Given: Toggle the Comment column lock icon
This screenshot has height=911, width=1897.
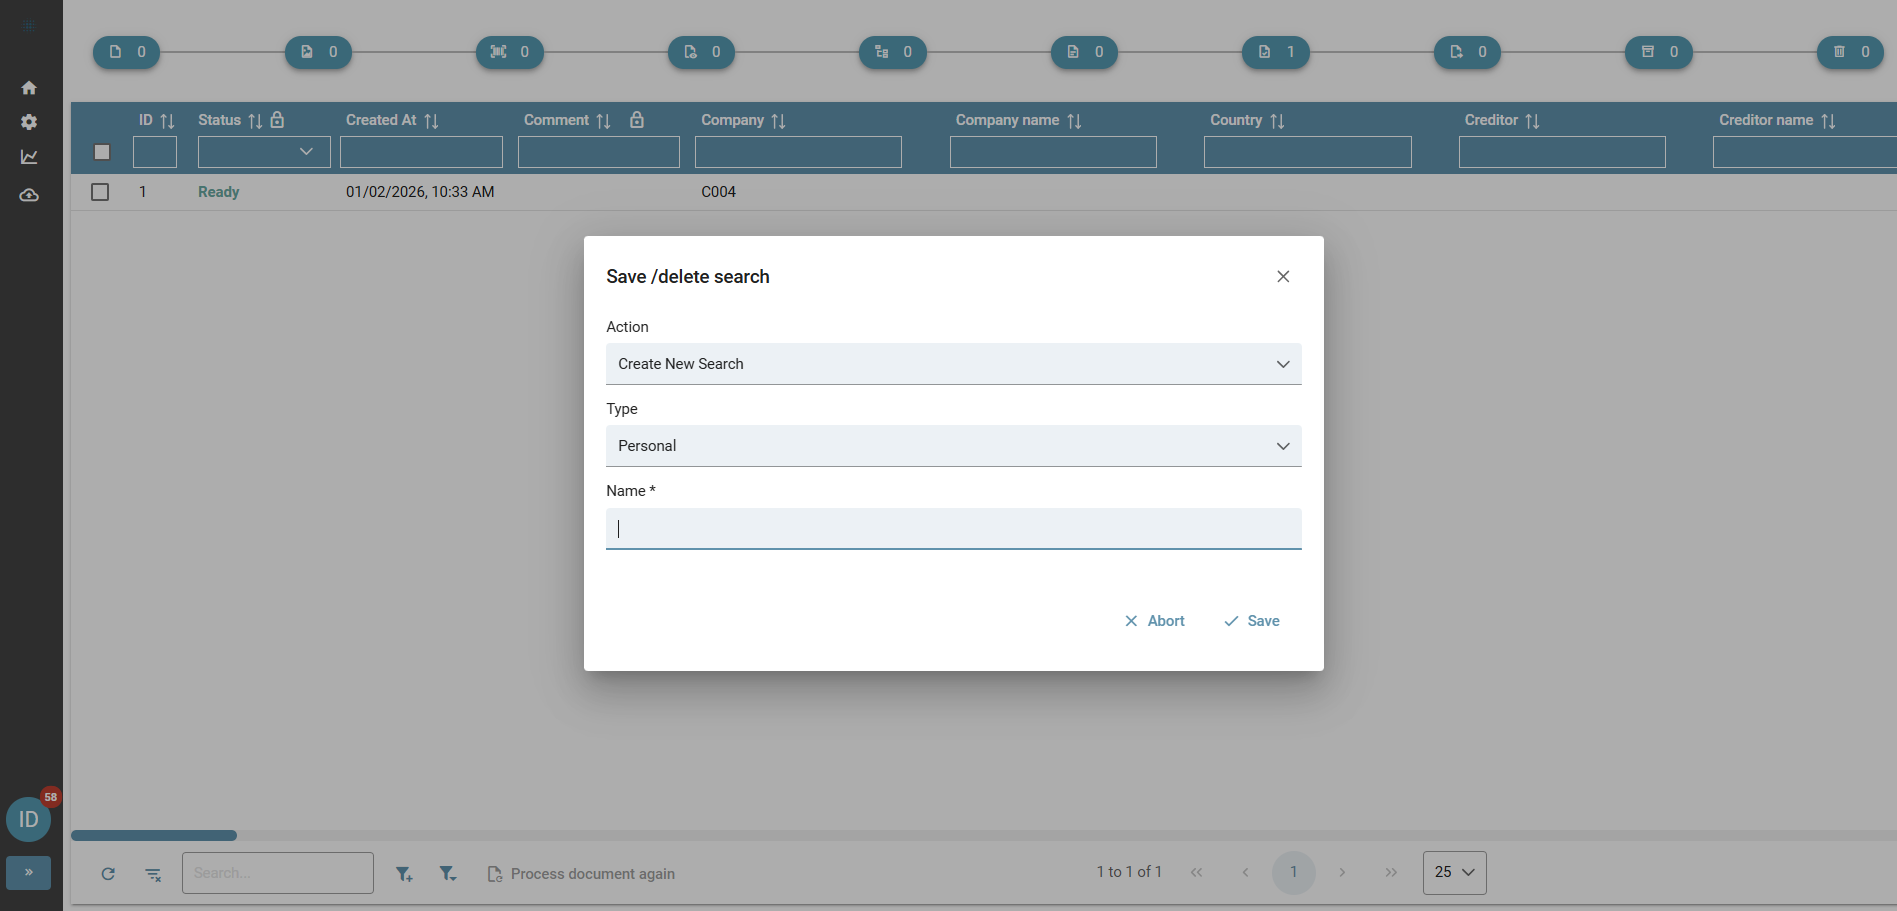Looking at the screenshot, I should pyautogui.click(x=637, y=120).
